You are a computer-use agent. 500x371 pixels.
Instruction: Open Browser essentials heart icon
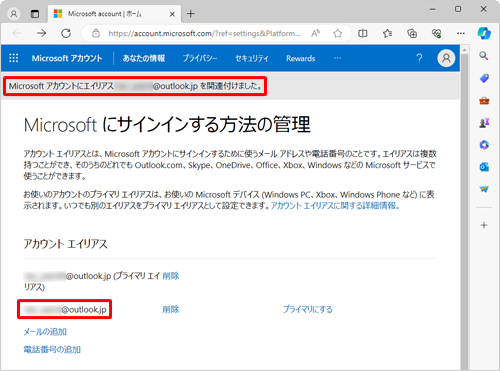coord(436,33)
